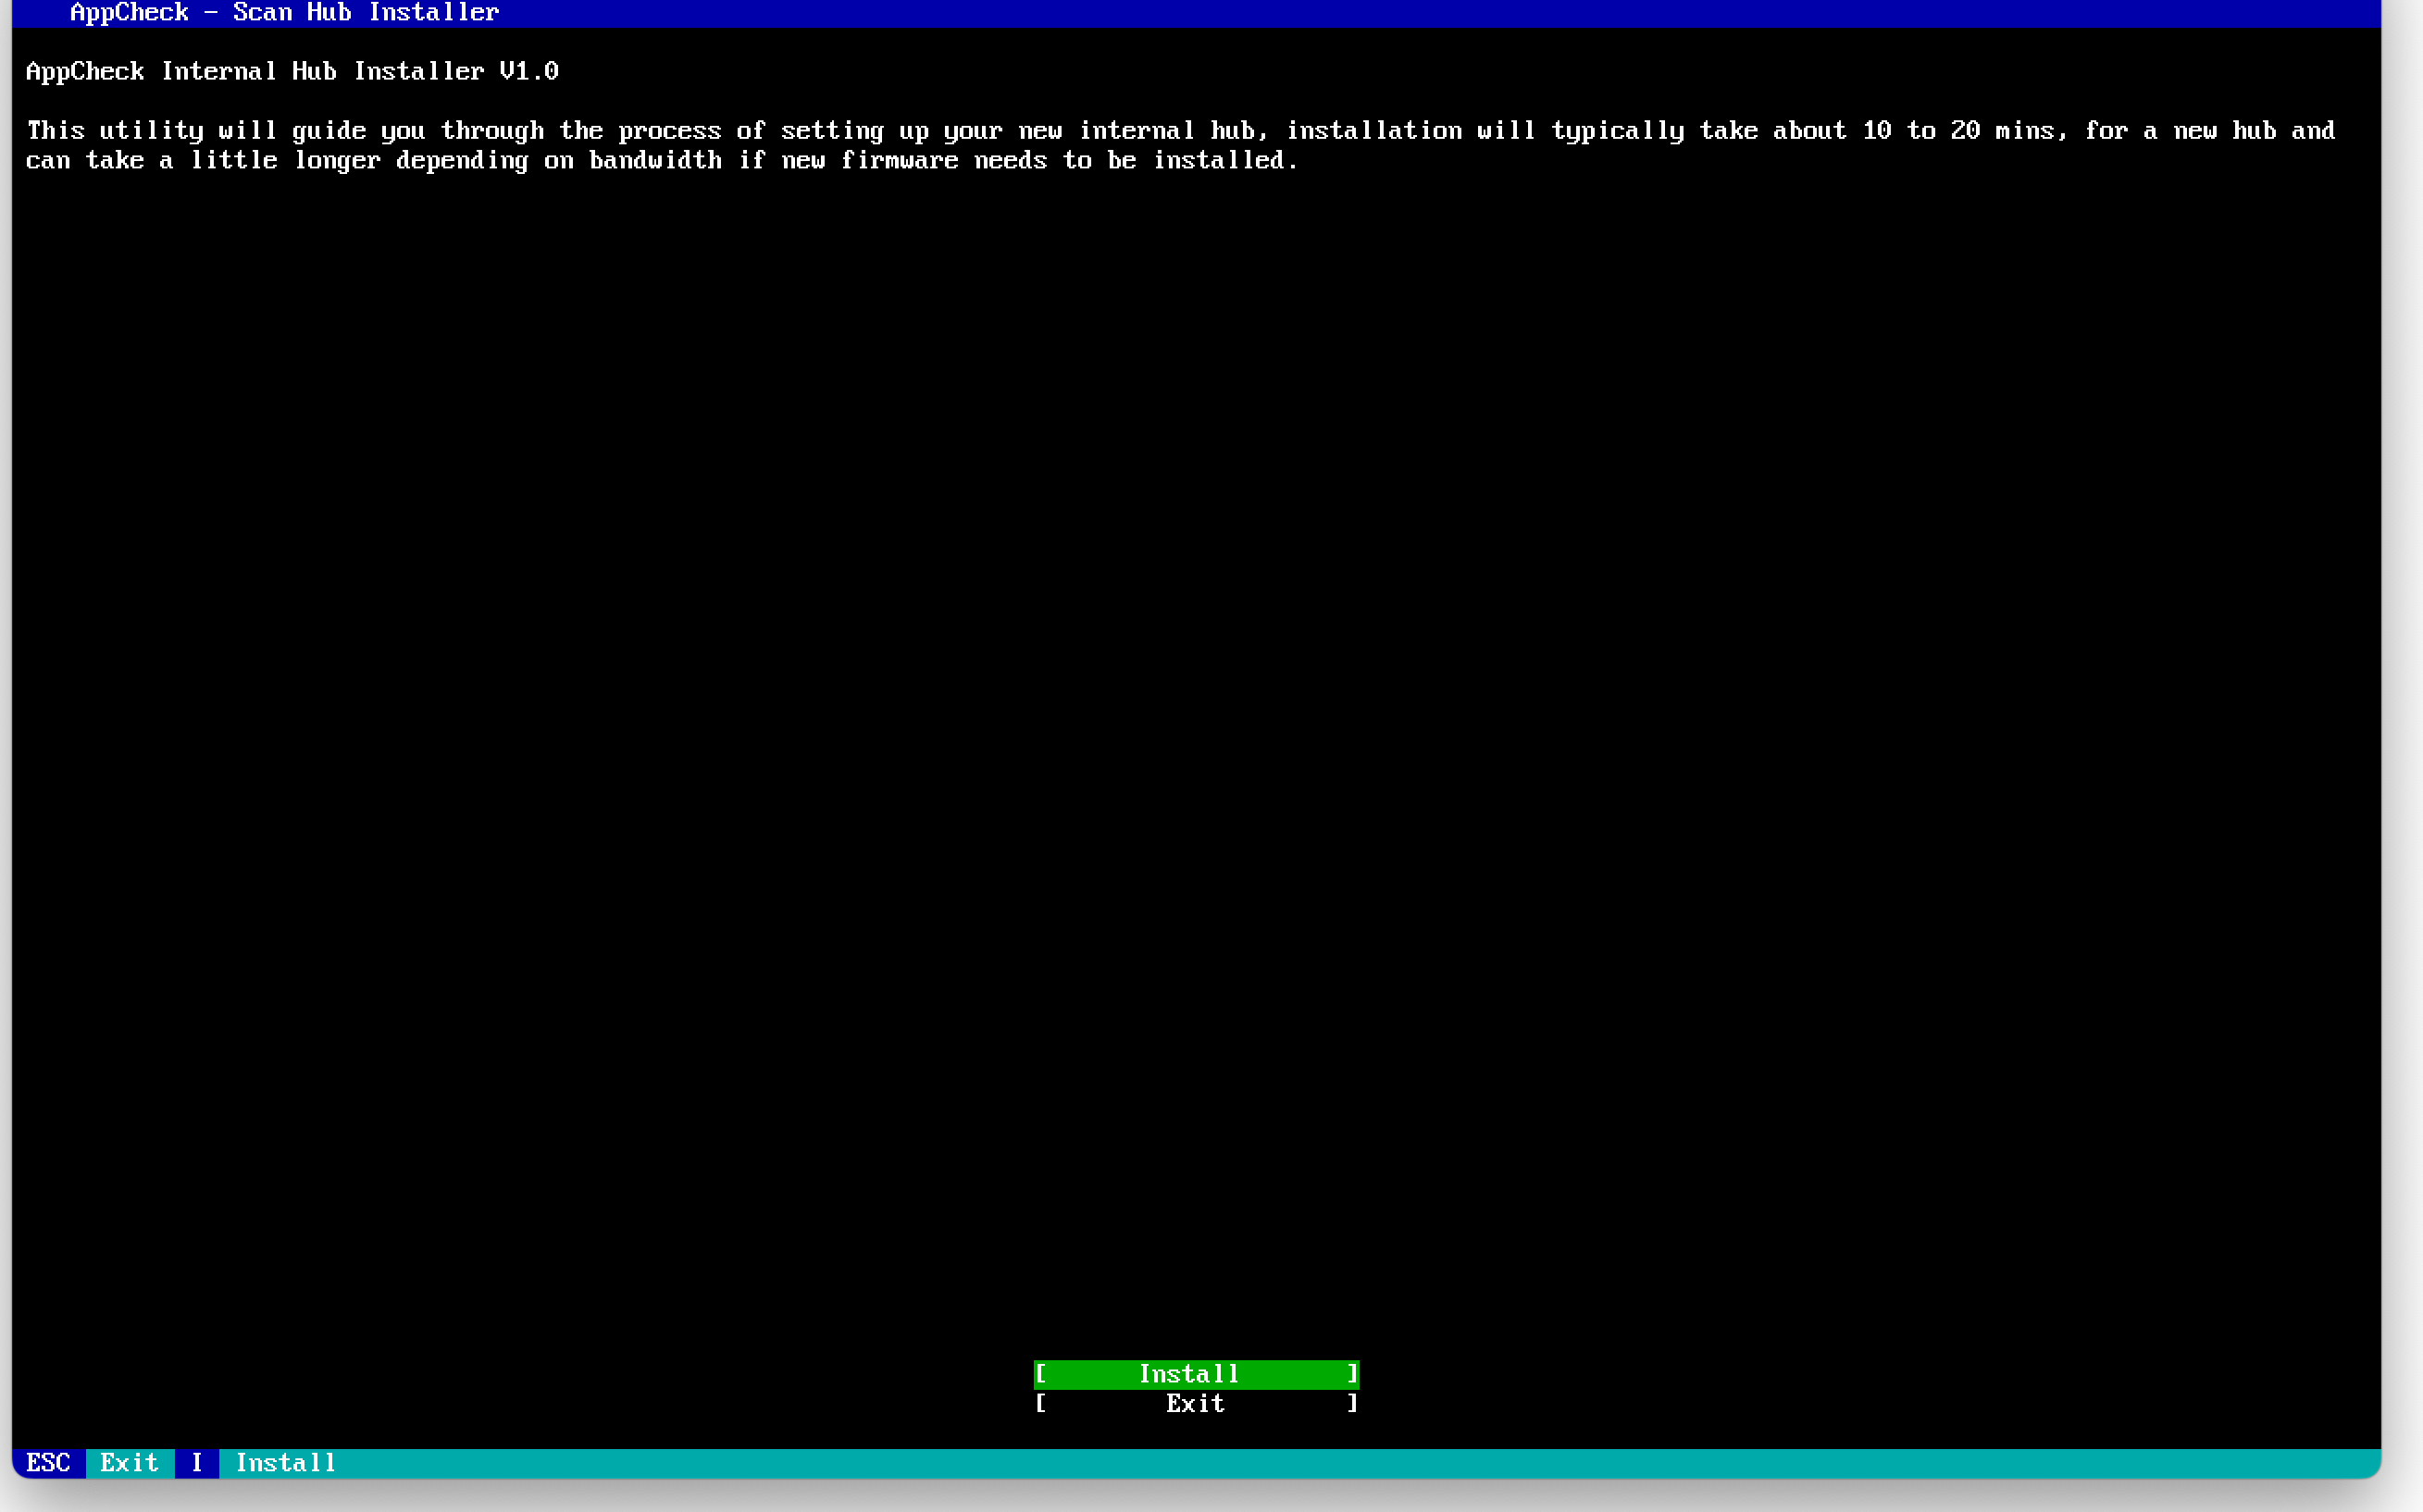Click the 'AppCheck Internal Hub Installer V1.0' heading
The height and width of the screenshot is (1512, 2423).
pos(292,71)
